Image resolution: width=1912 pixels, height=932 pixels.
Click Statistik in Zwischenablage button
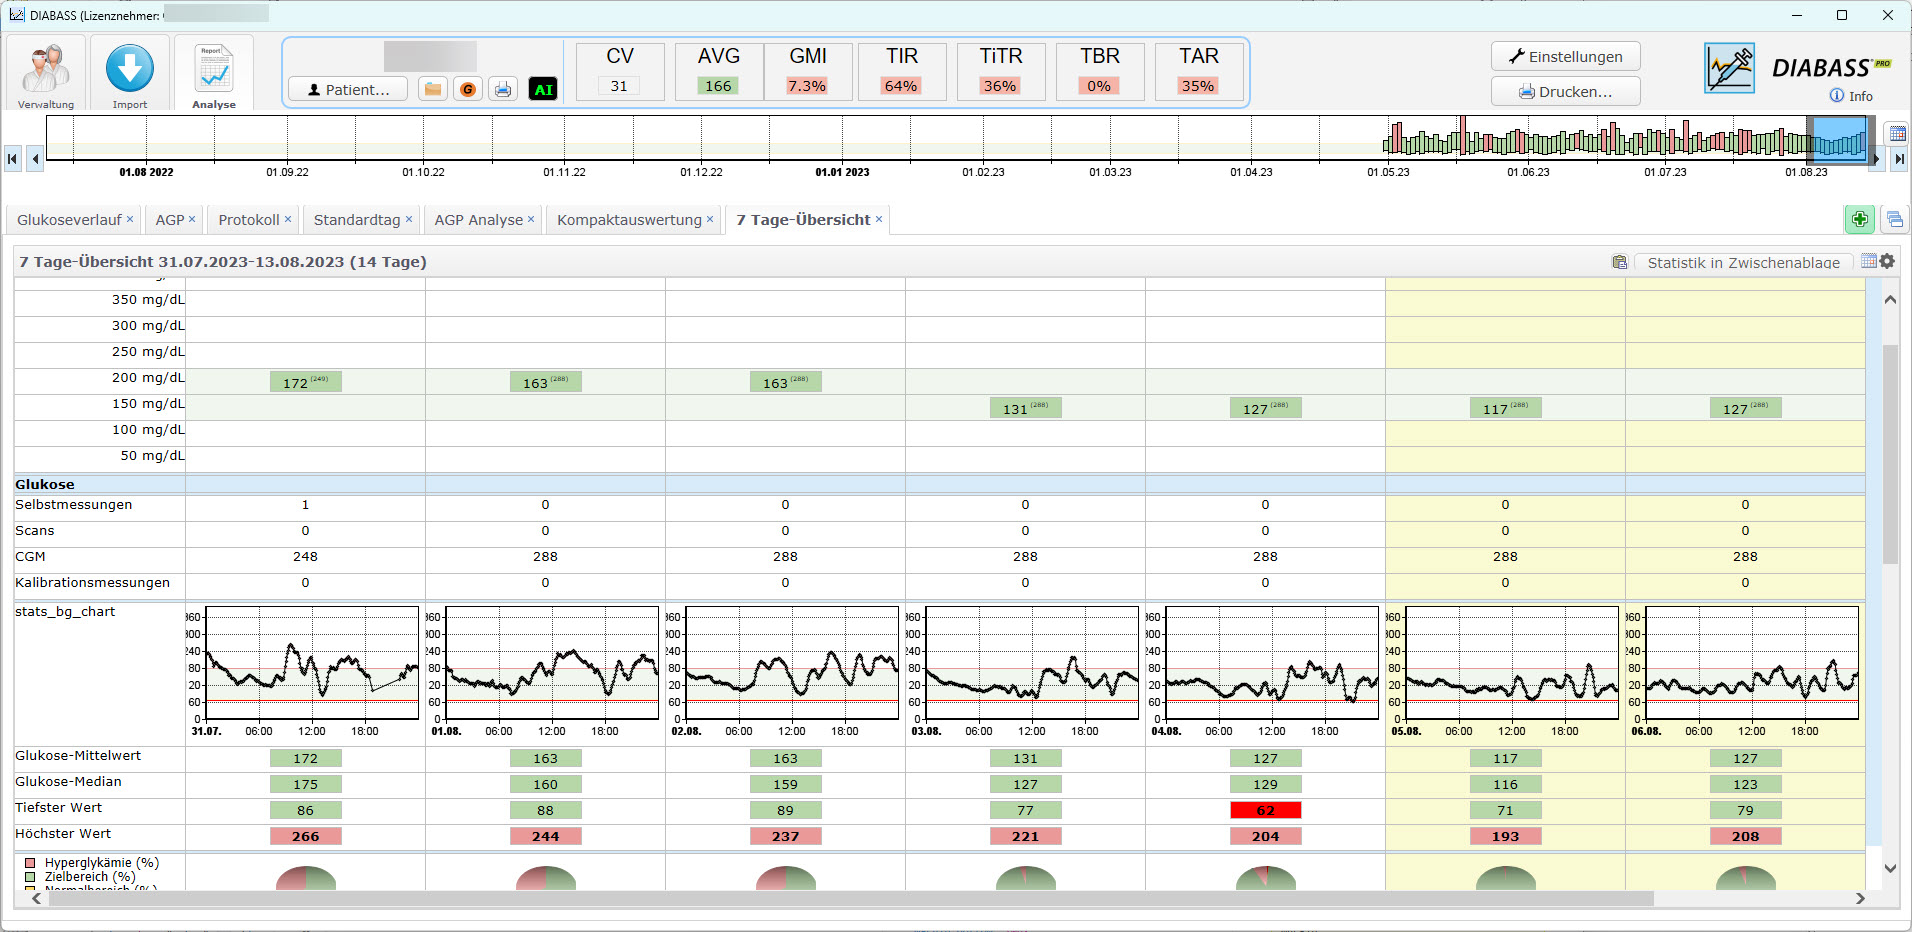(x=1743, y=262)
